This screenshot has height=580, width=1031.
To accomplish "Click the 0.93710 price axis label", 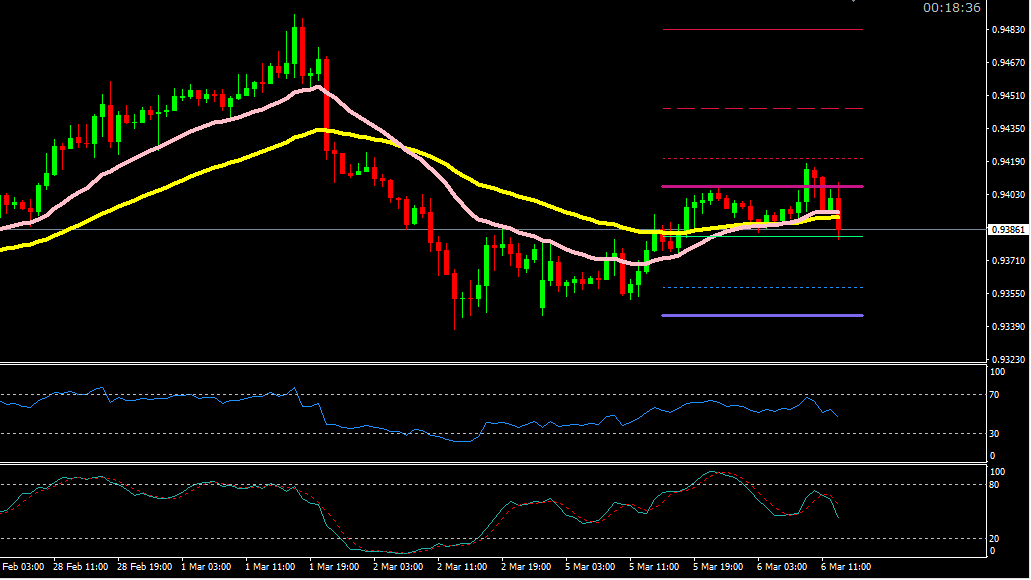I will click(1008, 260).
